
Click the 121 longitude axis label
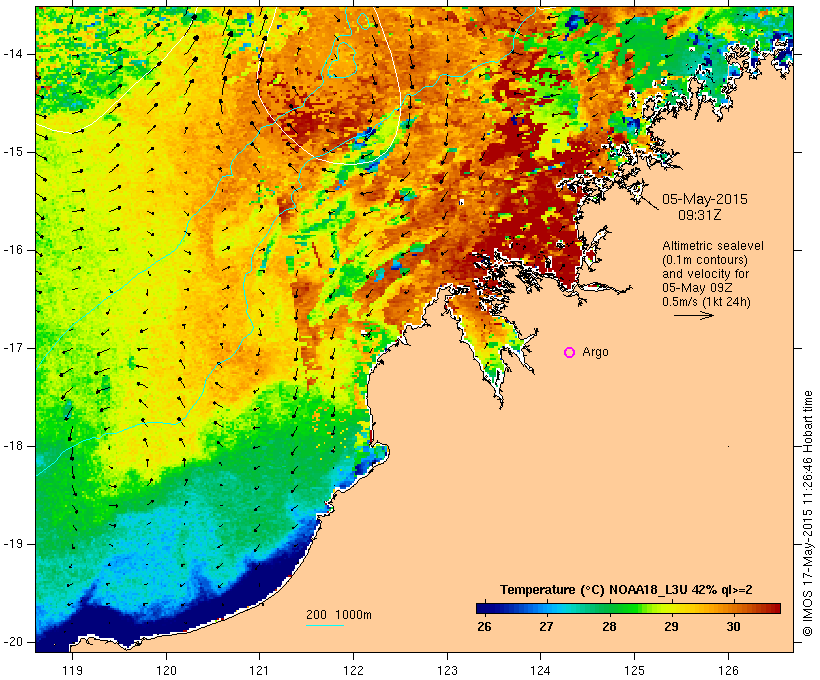pos(260,671)
